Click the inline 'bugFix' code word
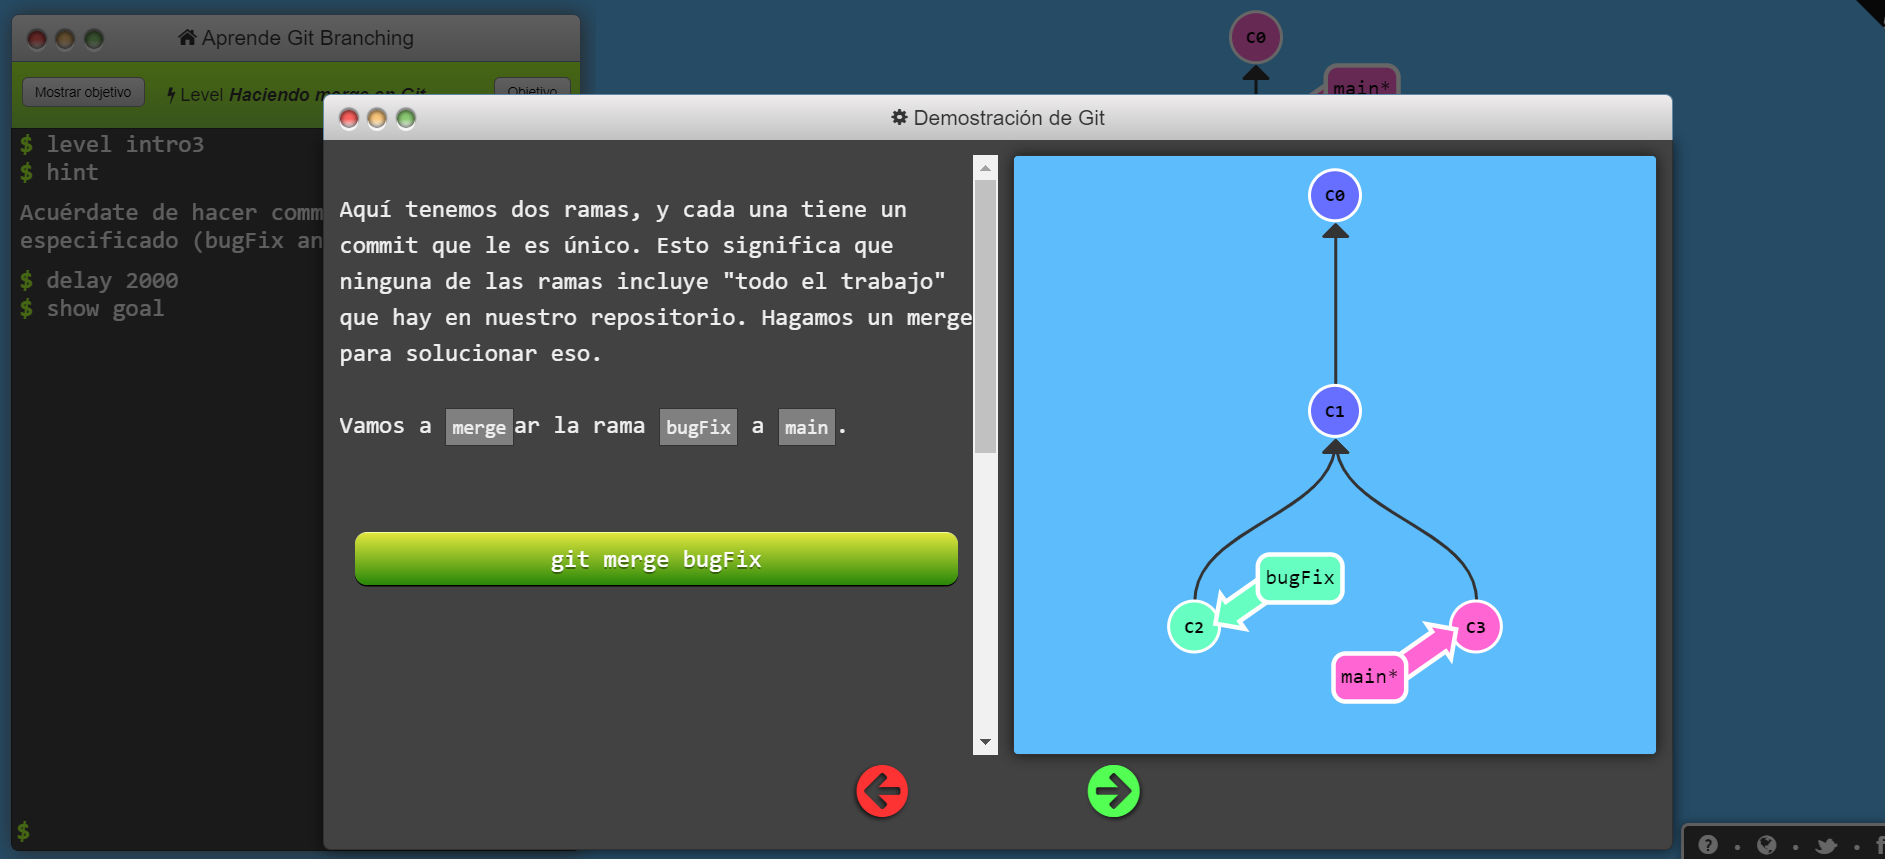 pyautogui.click(x=698, y=427)
